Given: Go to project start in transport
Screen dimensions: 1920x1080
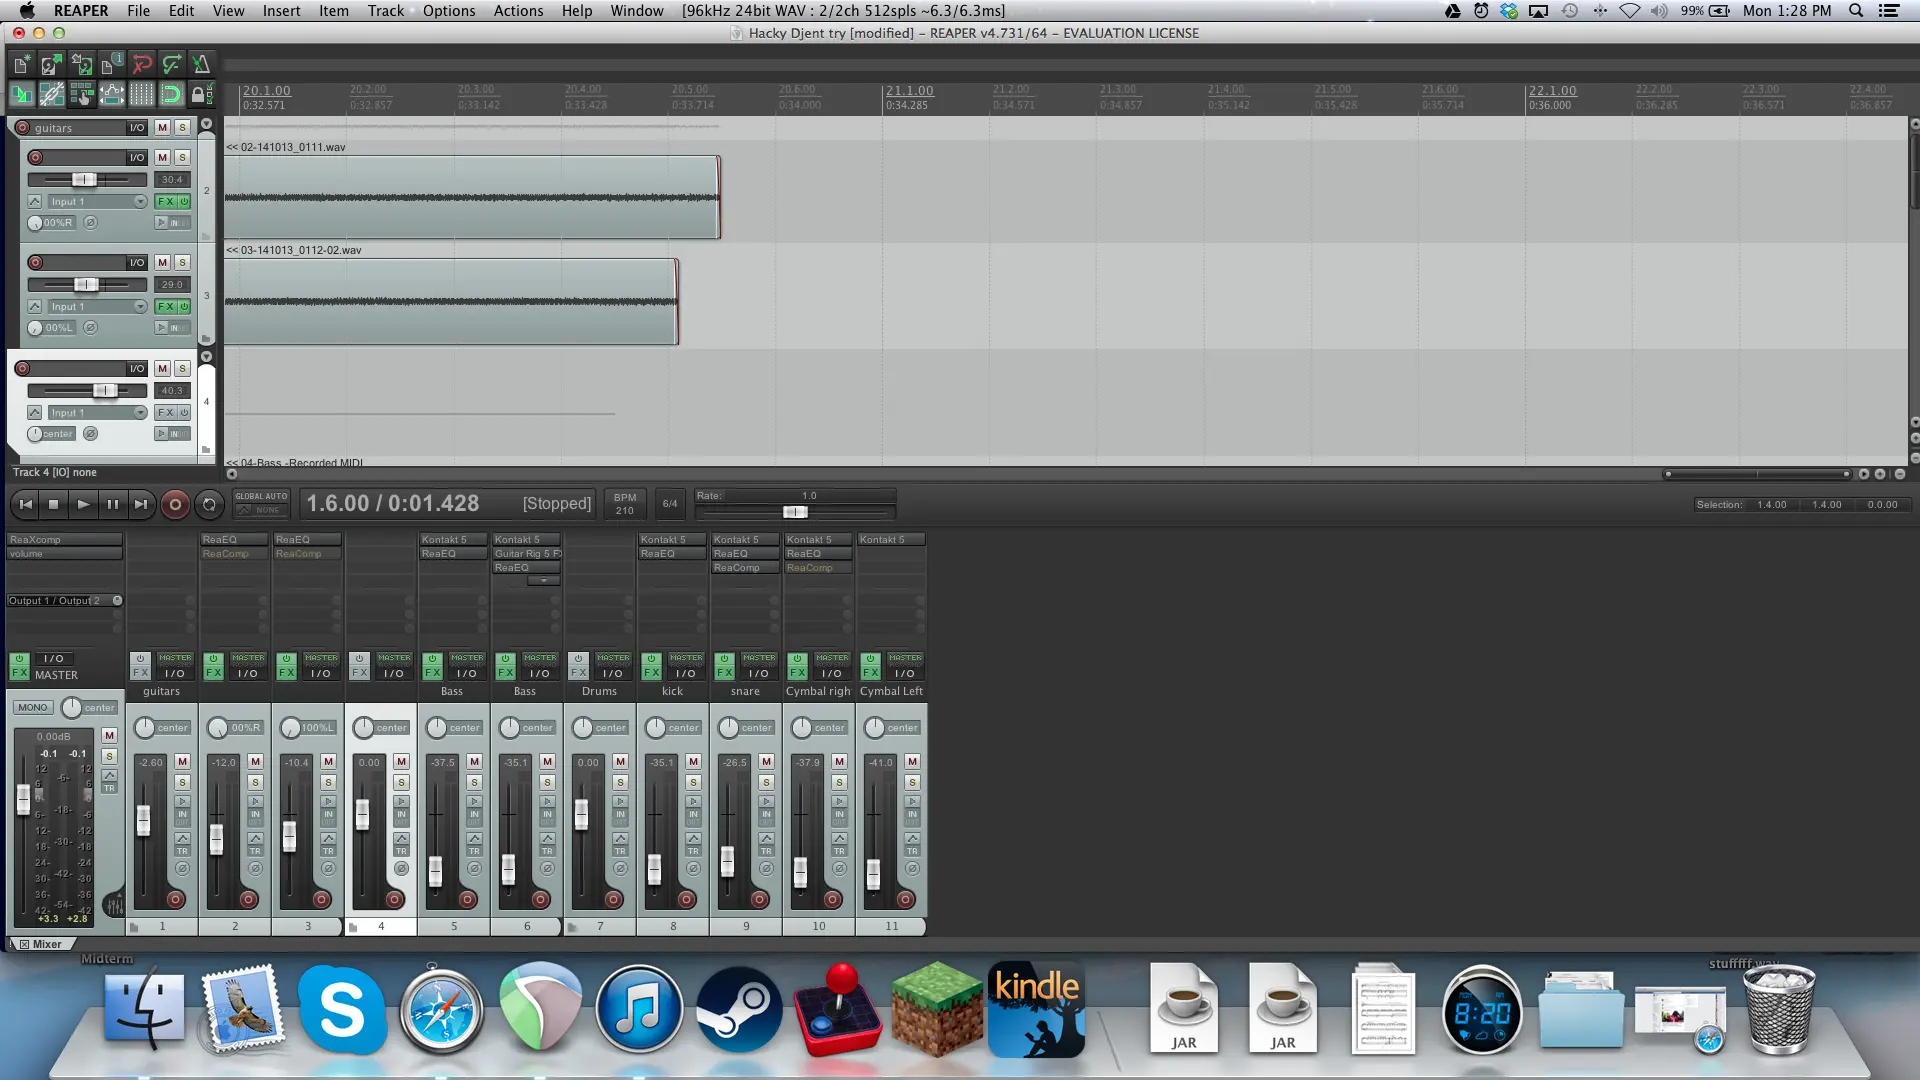Looking at the screenshot, I should 26,504.
